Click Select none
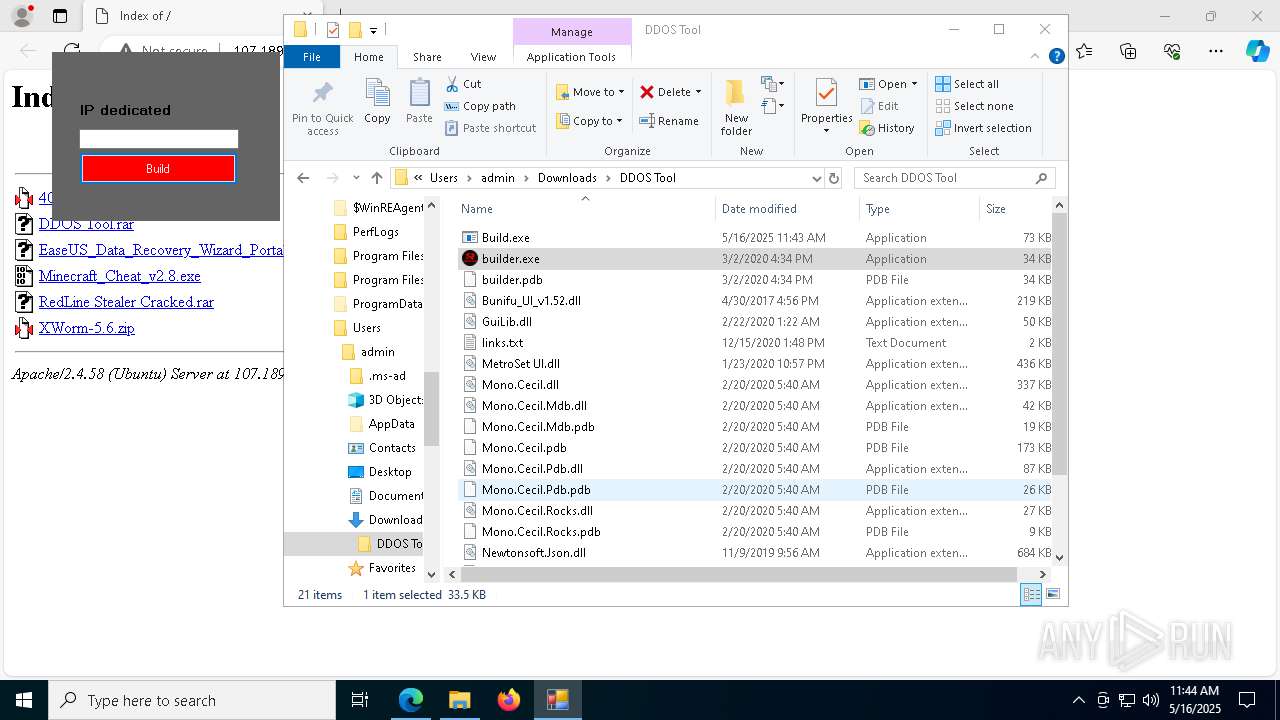Image resolution: width=1280 pixels, height=720 pixels. click(x=974, y=106)
